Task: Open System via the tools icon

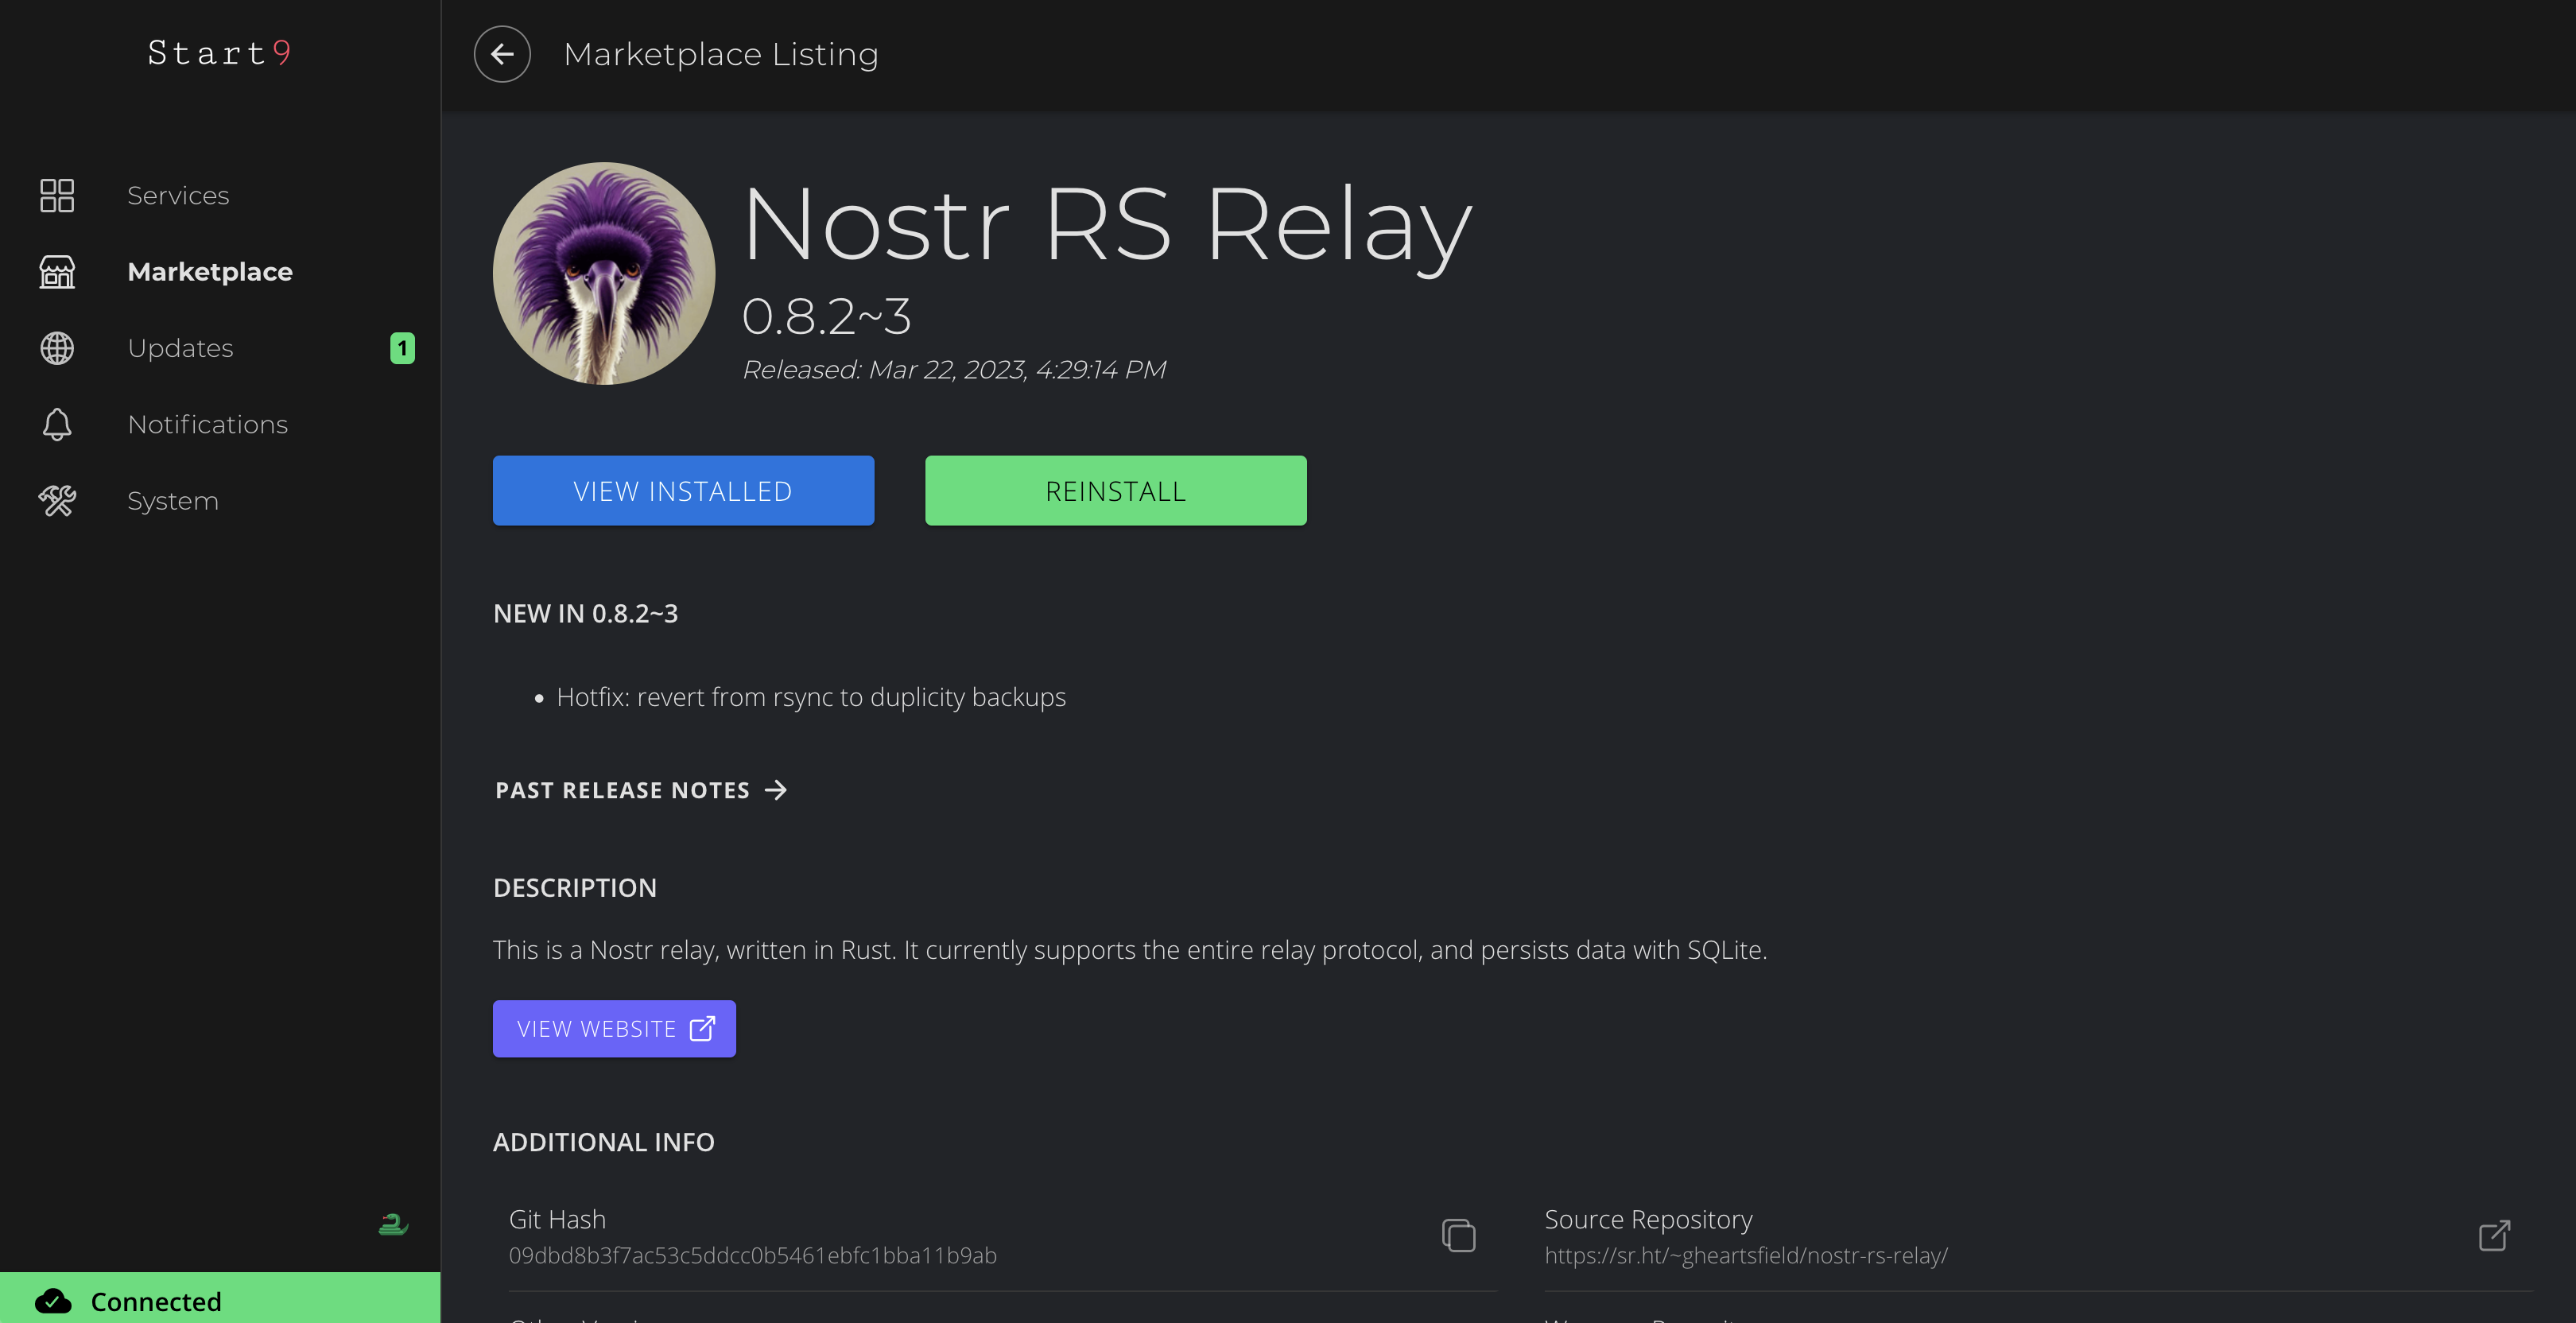Action: click(56, 500)
